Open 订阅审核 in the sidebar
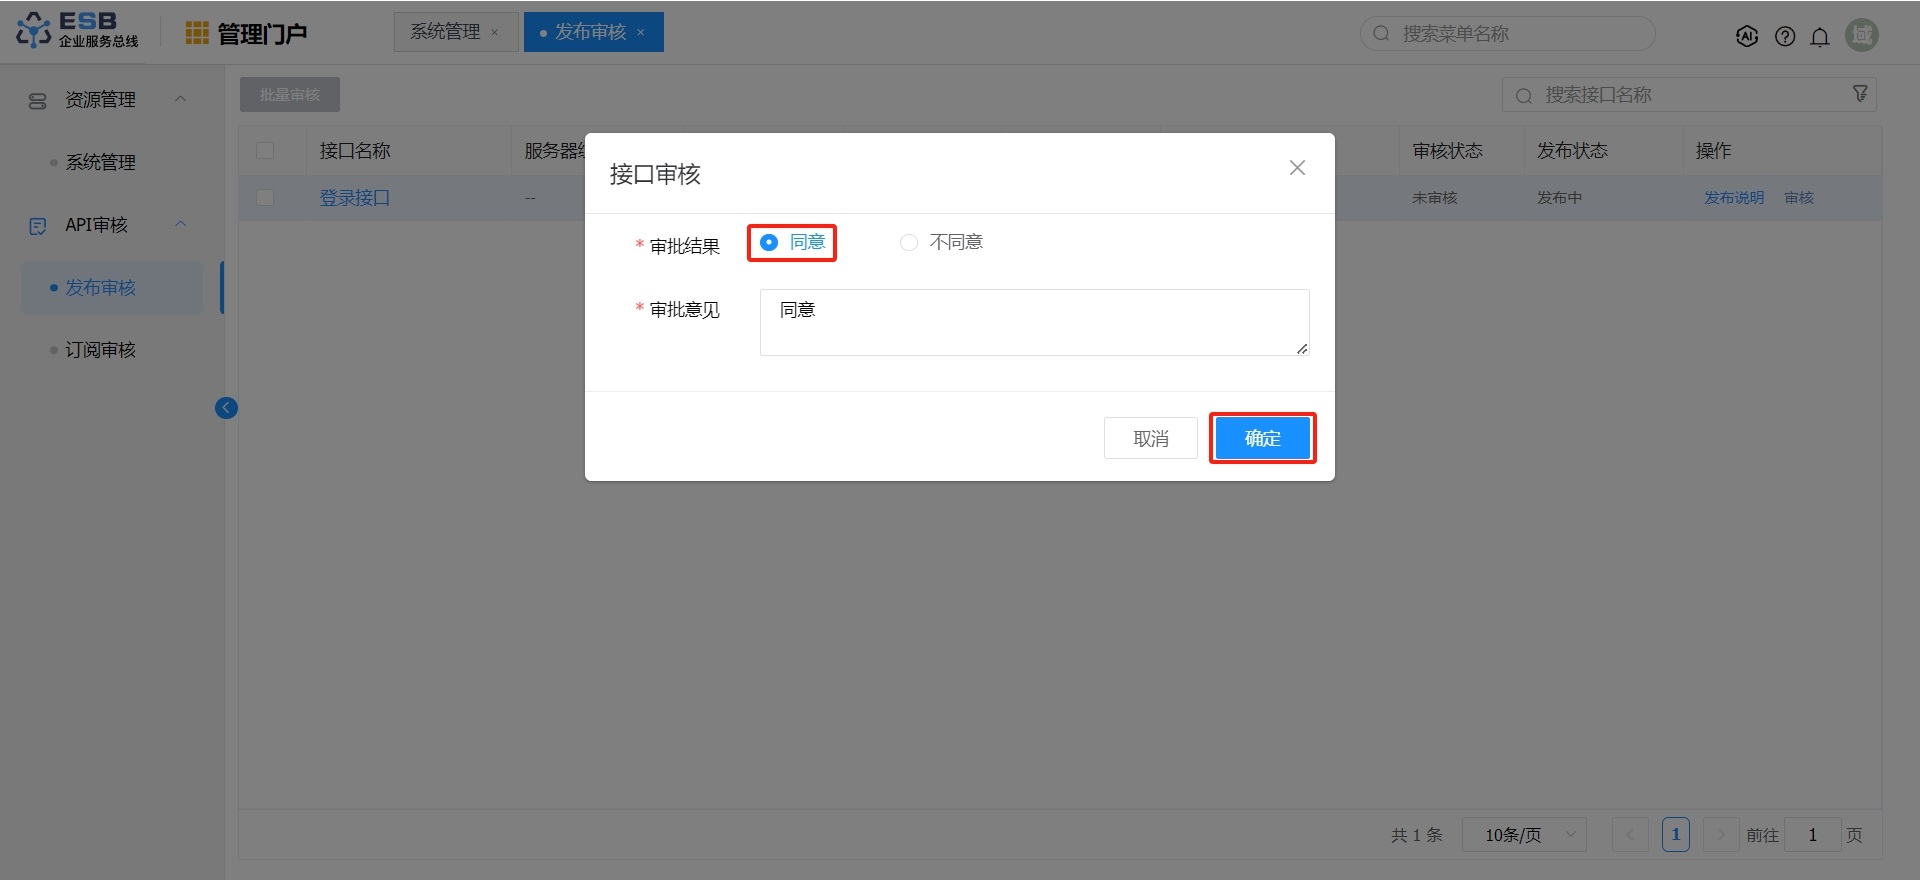Screen dimensions: 1920x880 [100, 350]
